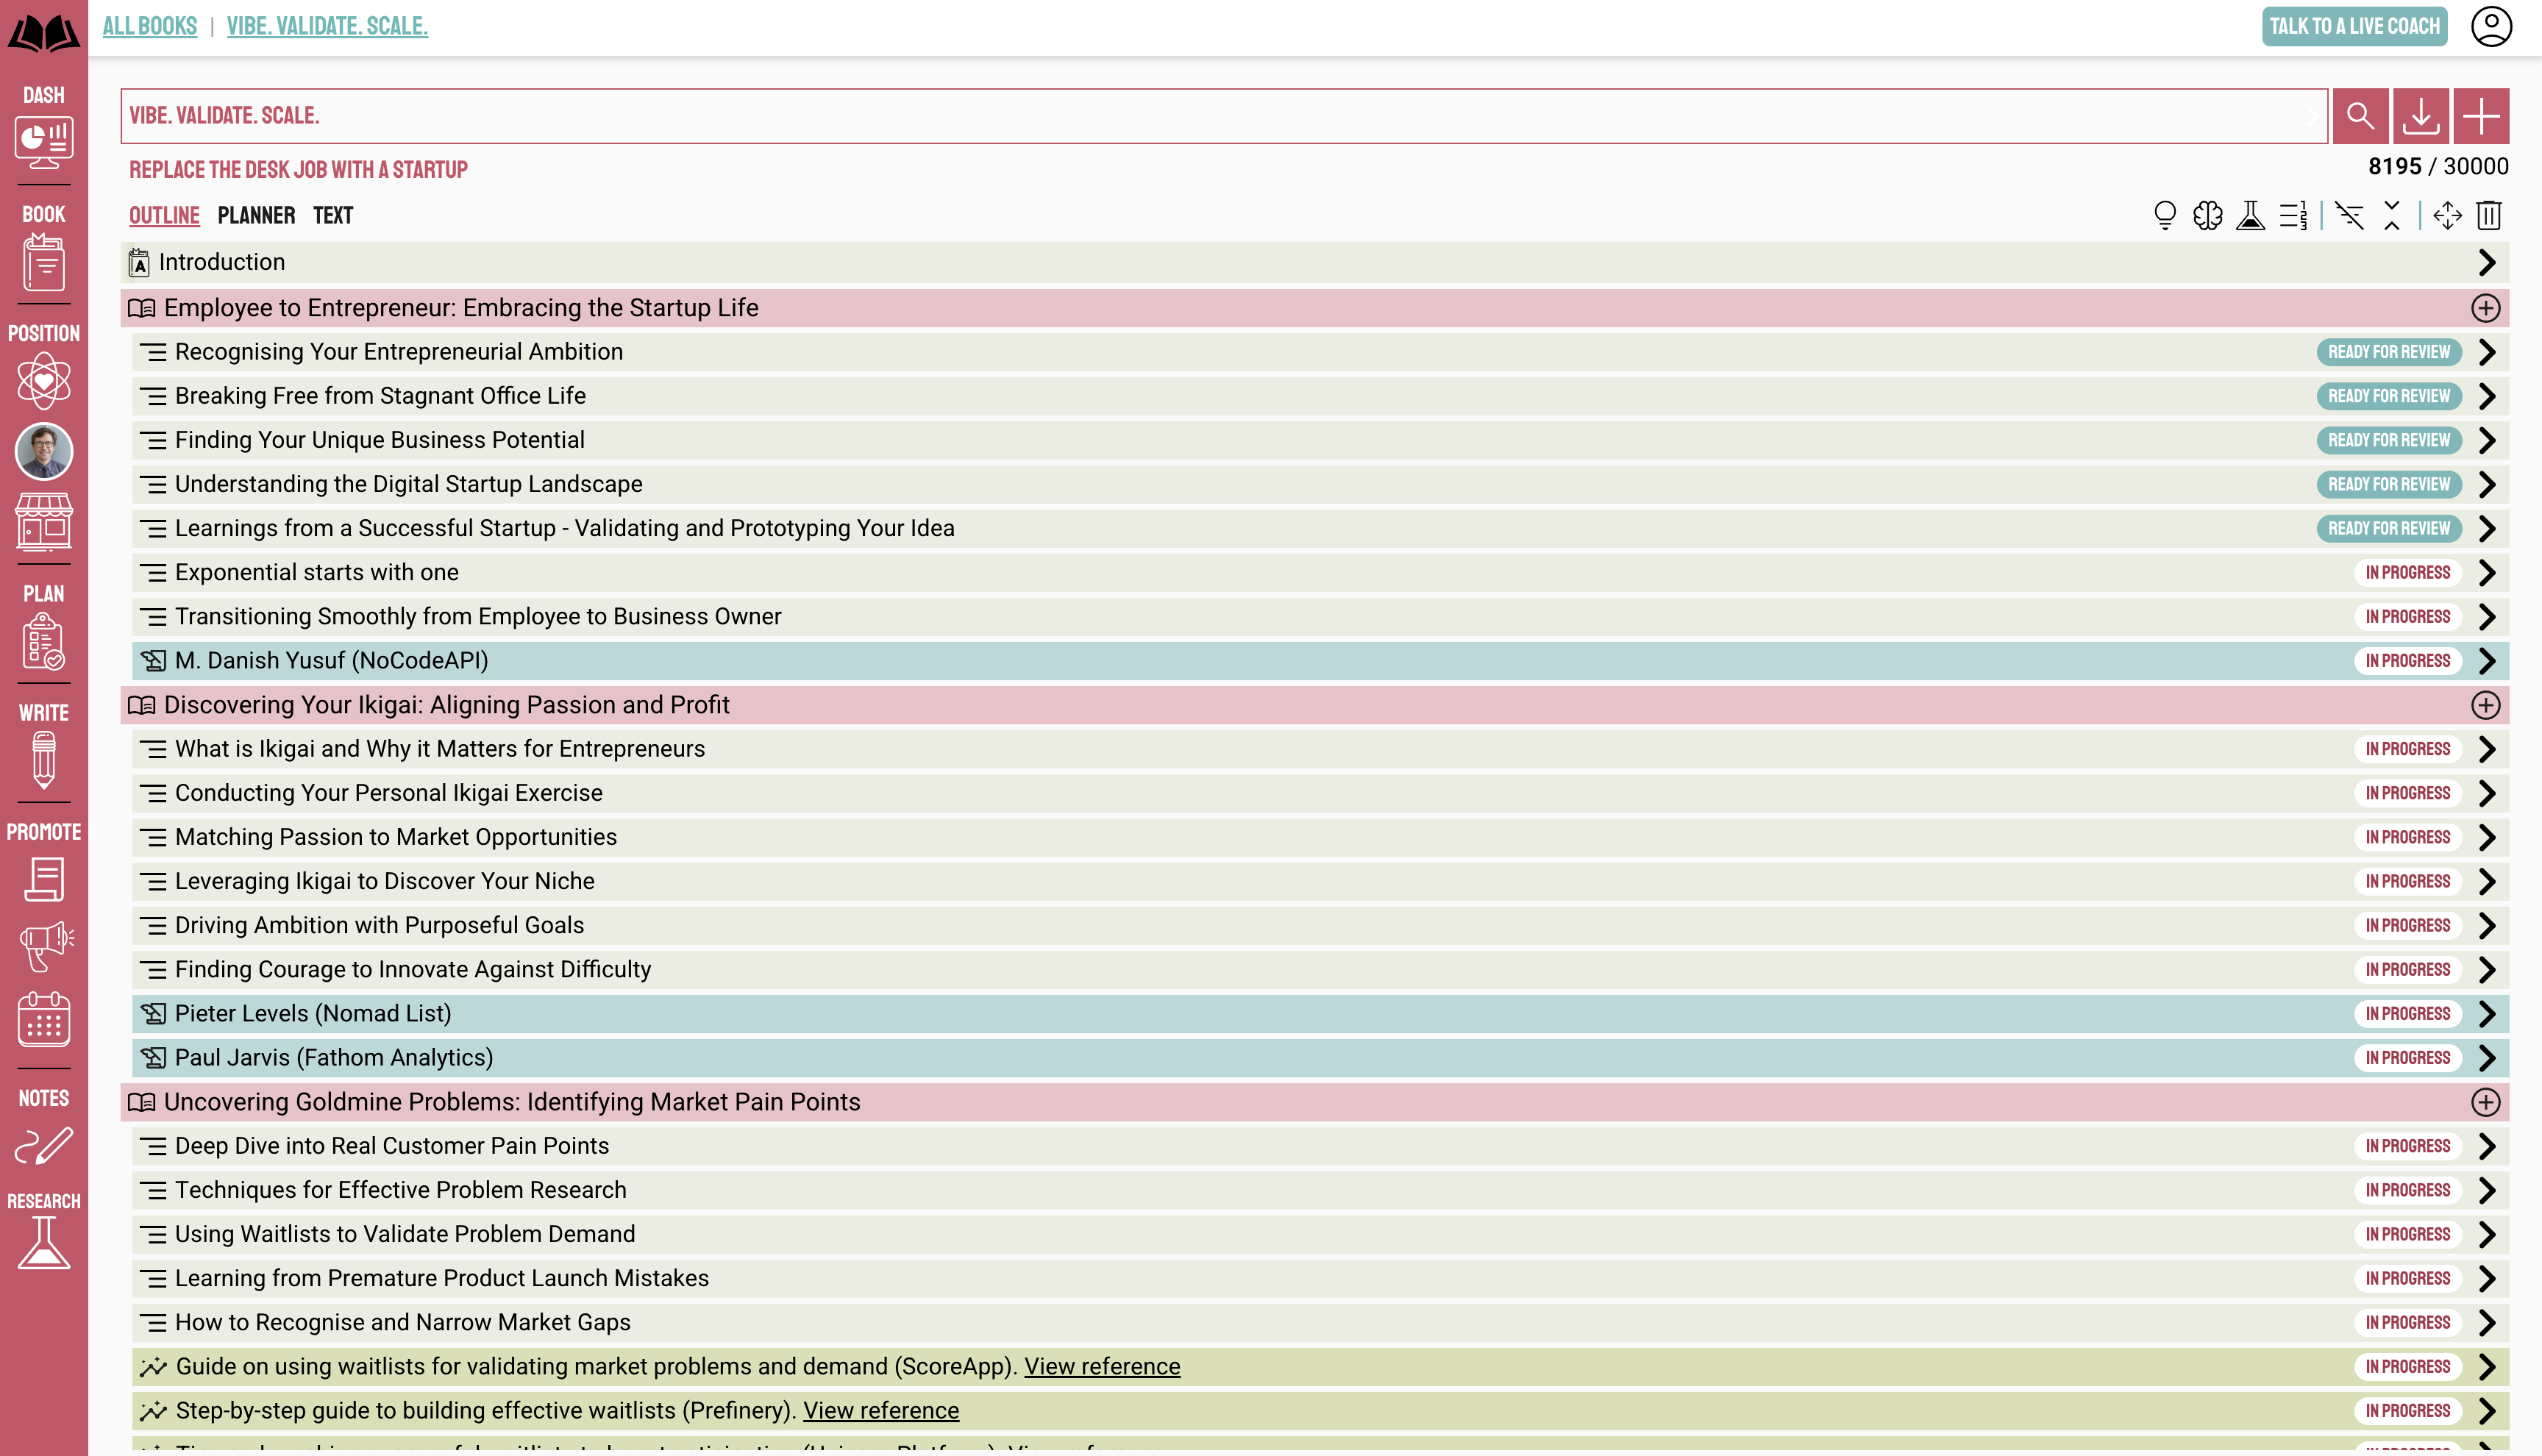Screen dimensions: 2542x1456
Task: Click the numbered list icon in toolbar
Action: [x=2293, y=215]
